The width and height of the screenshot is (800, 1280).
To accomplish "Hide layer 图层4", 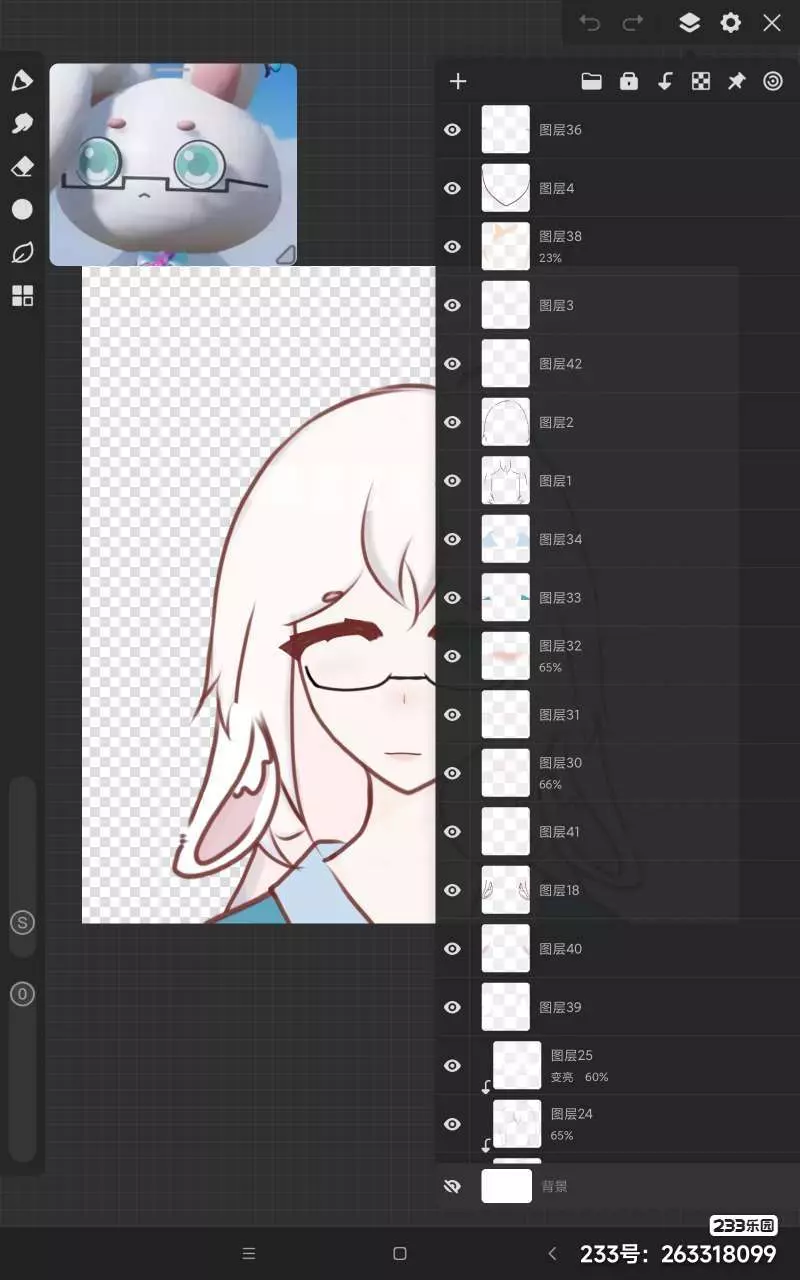I will click(x=453, y=188).
